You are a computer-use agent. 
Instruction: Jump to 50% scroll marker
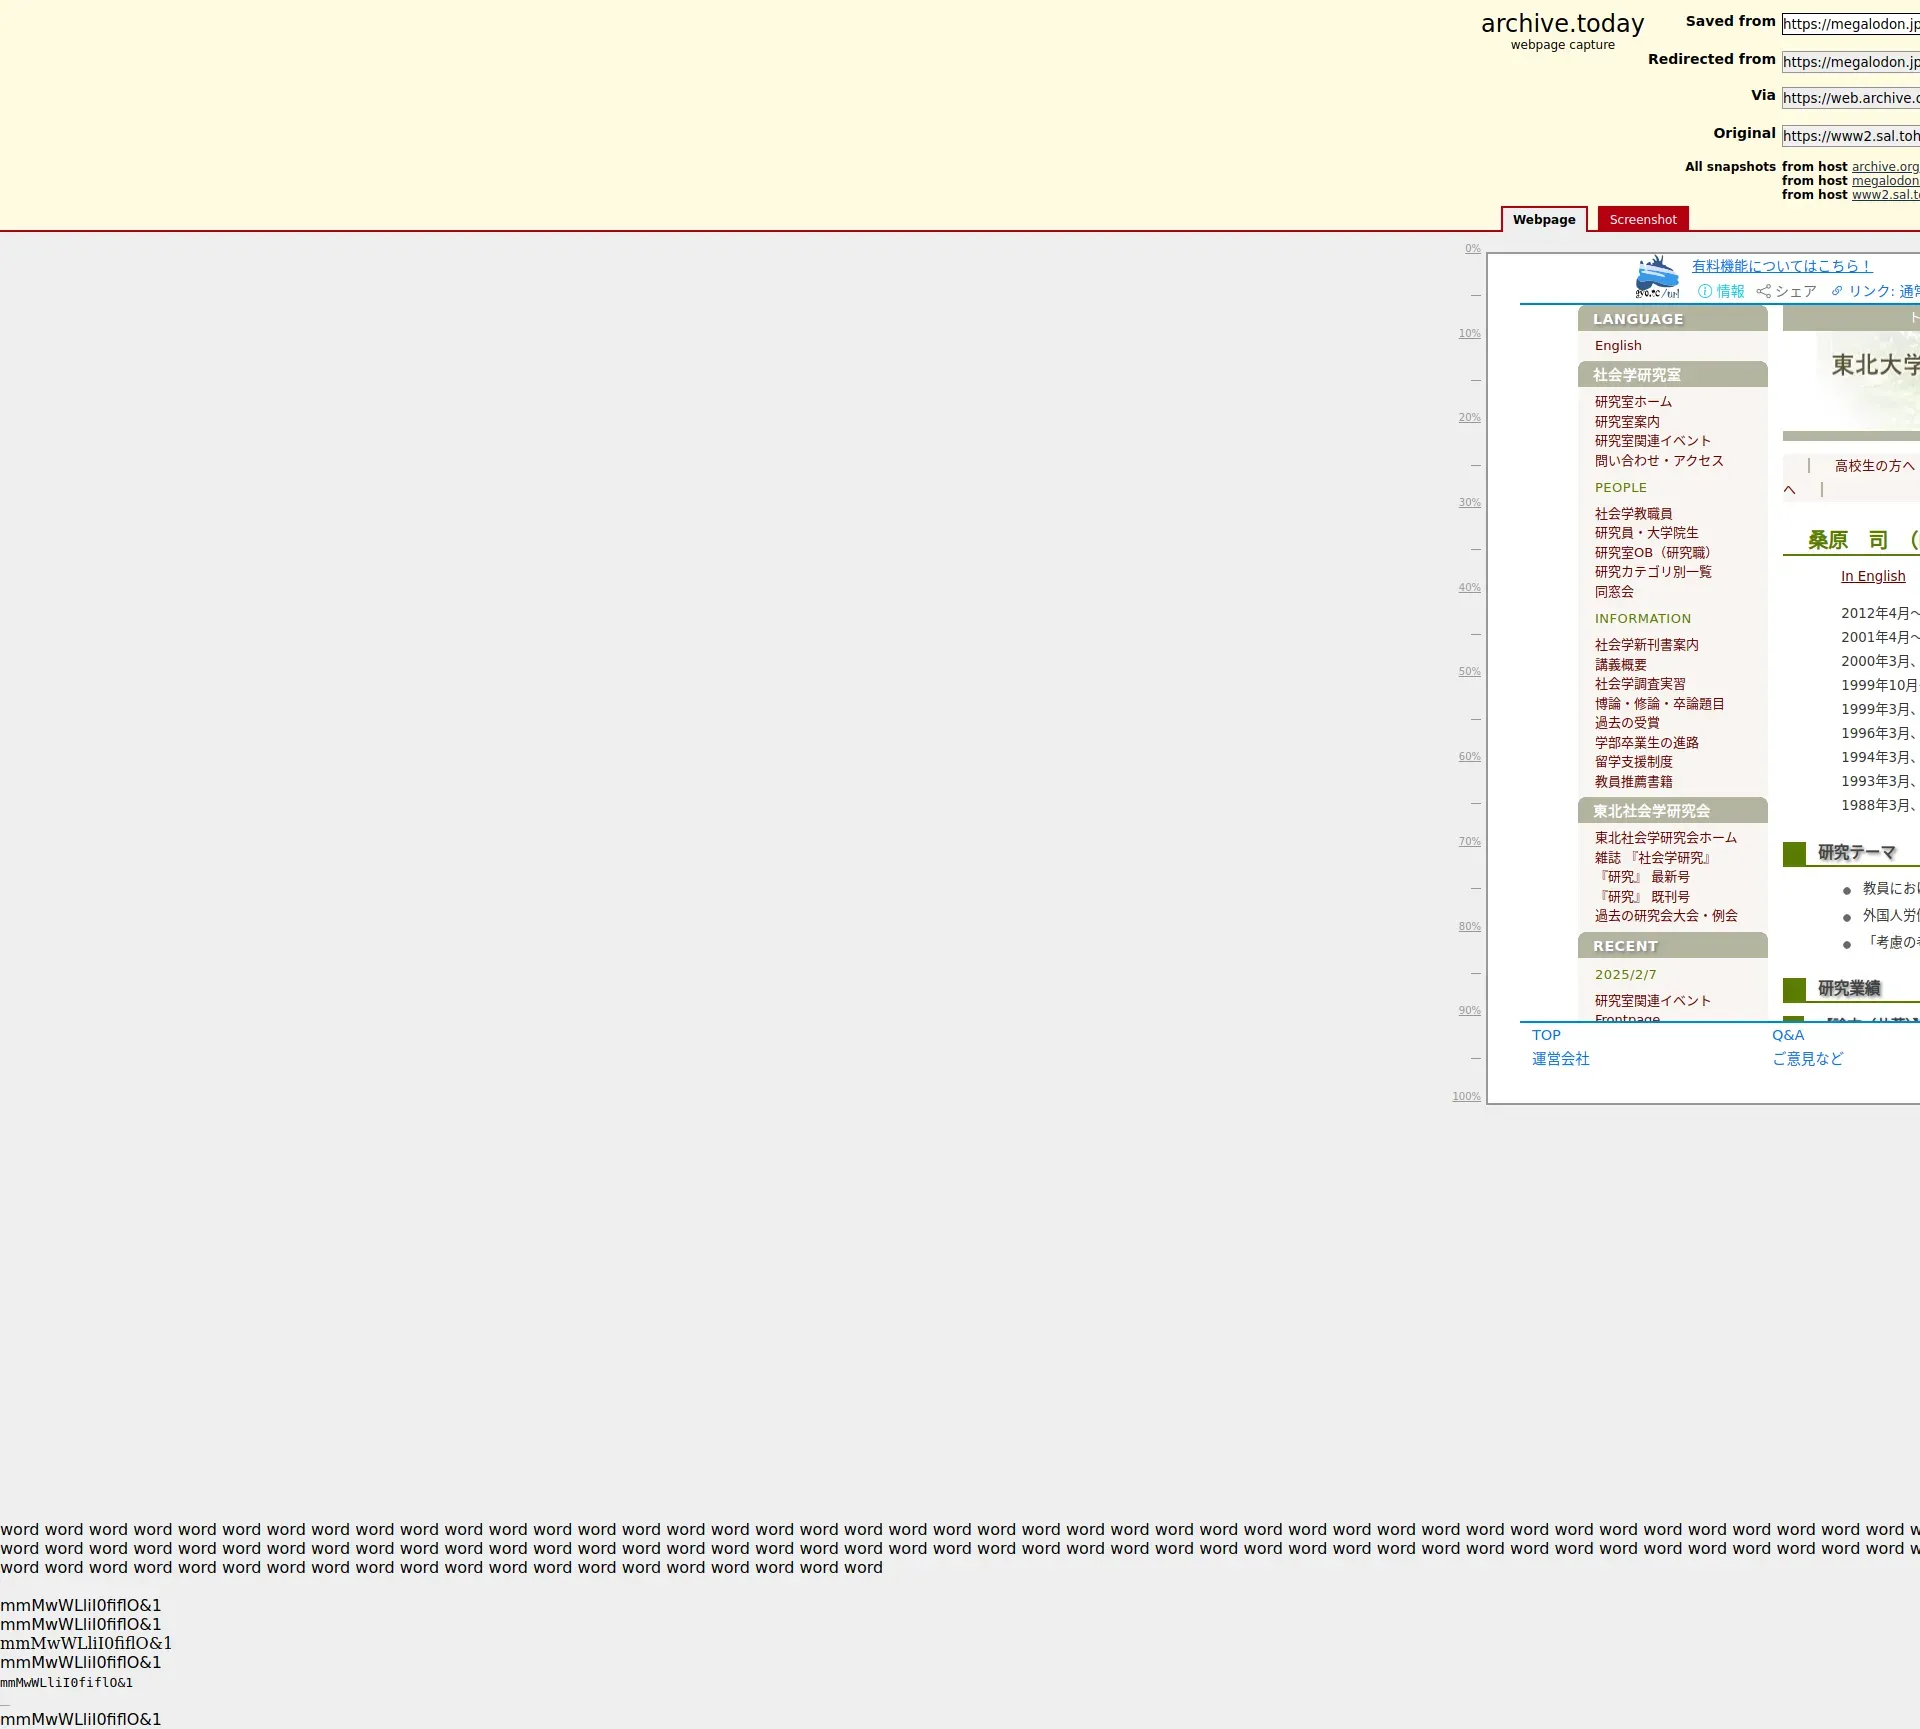tap(1469, 672)
